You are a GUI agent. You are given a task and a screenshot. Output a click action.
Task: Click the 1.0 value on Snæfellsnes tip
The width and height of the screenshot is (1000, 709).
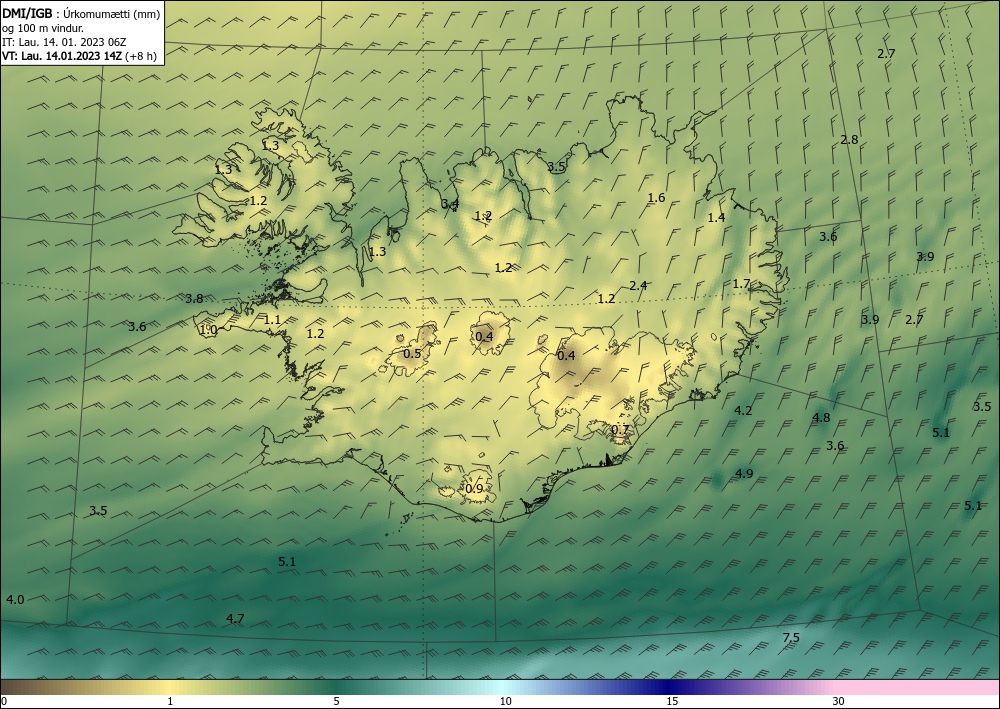pos(209,330)
